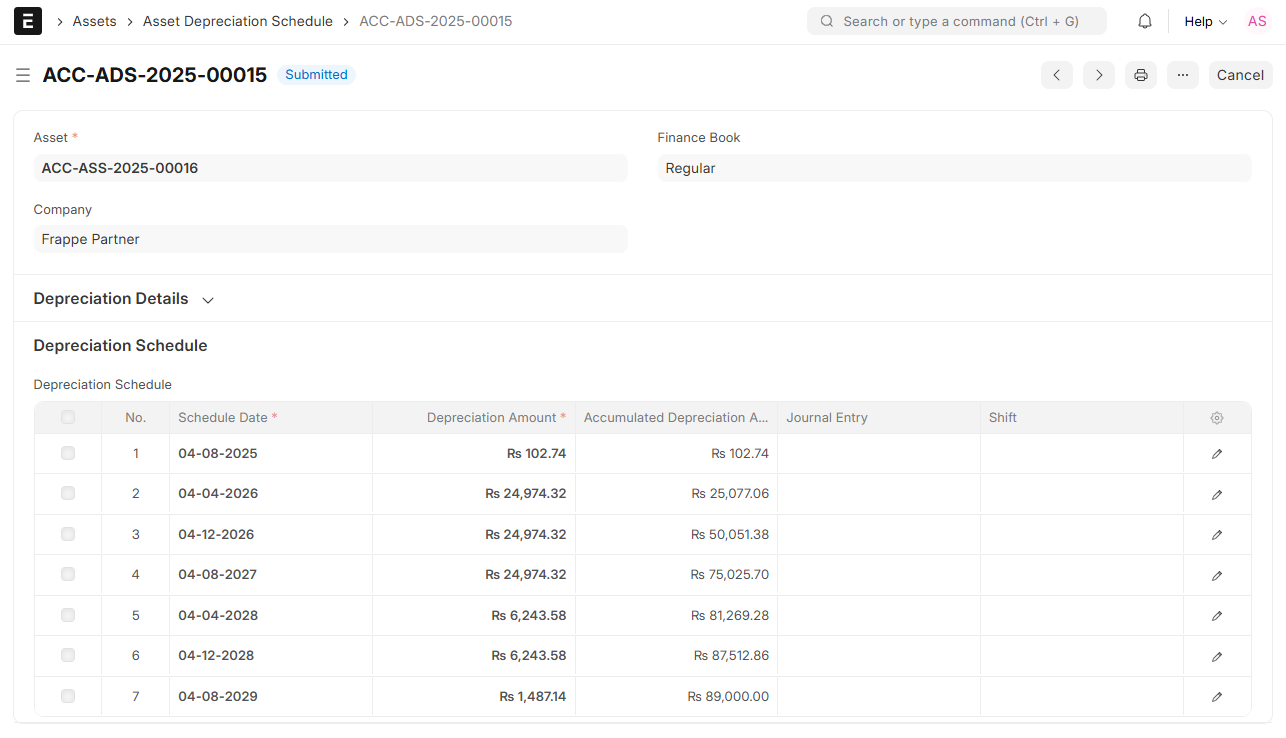Viewport: 1286px width, 738px height.
Task: Edit row 7 dated 04-08-2029
Action: tap(1217, 697)
